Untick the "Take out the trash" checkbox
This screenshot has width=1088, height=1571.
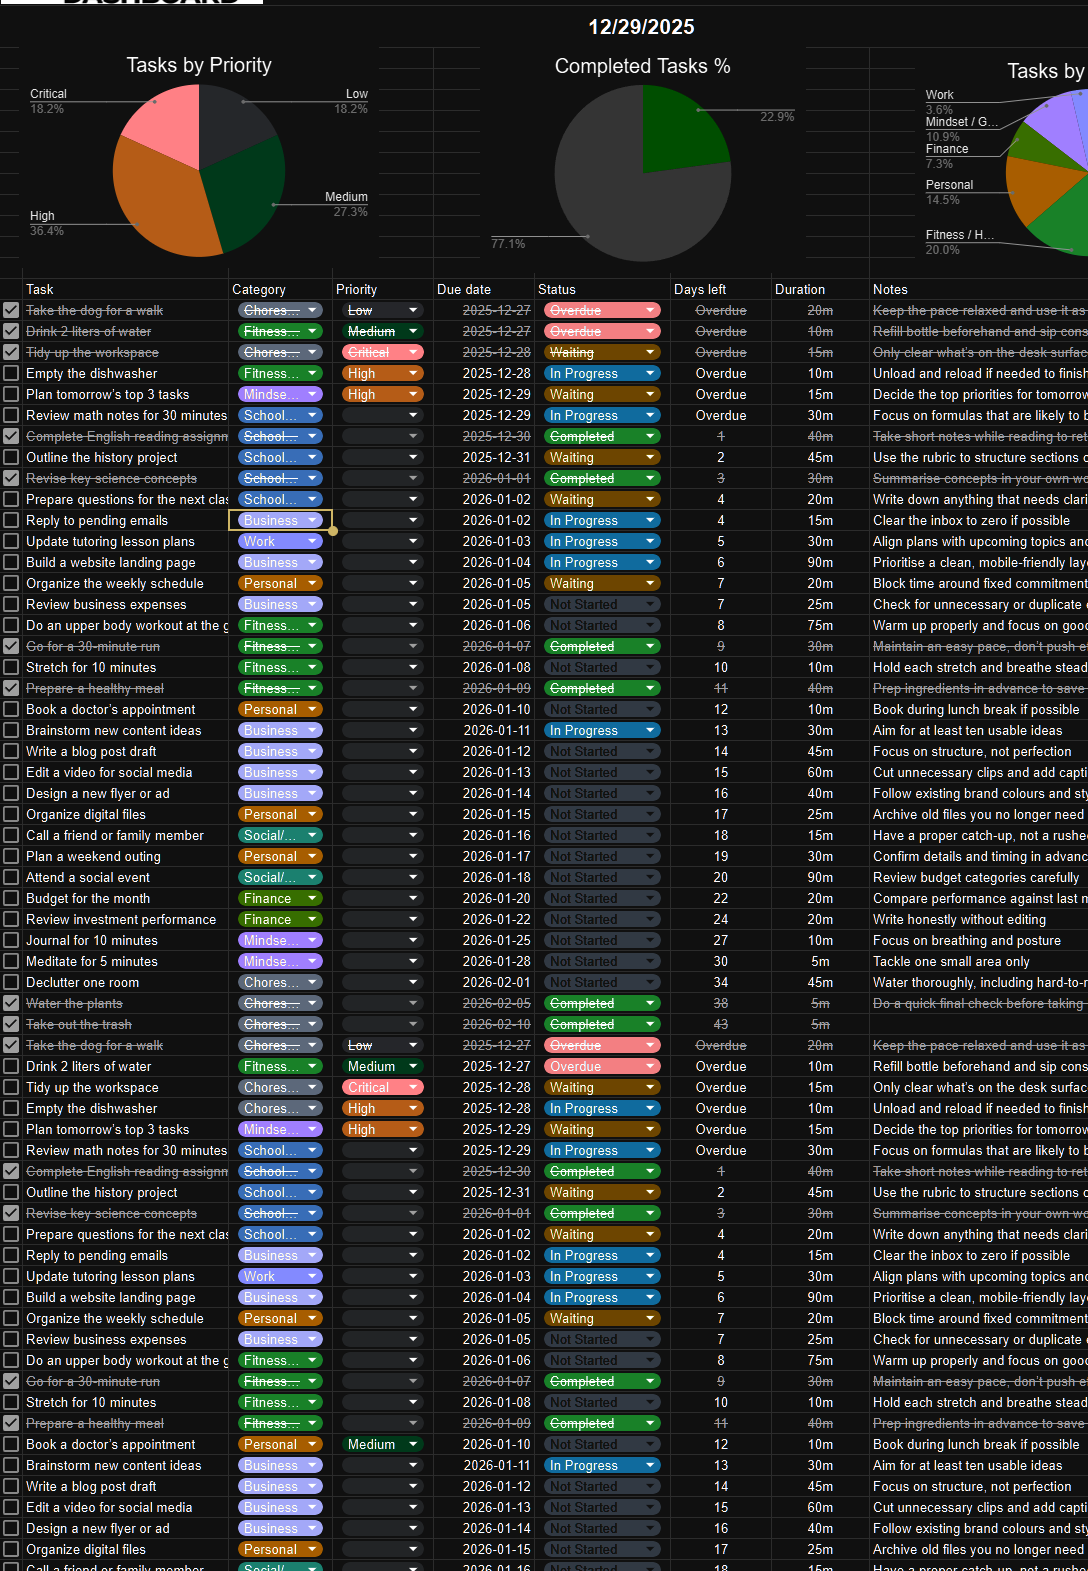11,1024
